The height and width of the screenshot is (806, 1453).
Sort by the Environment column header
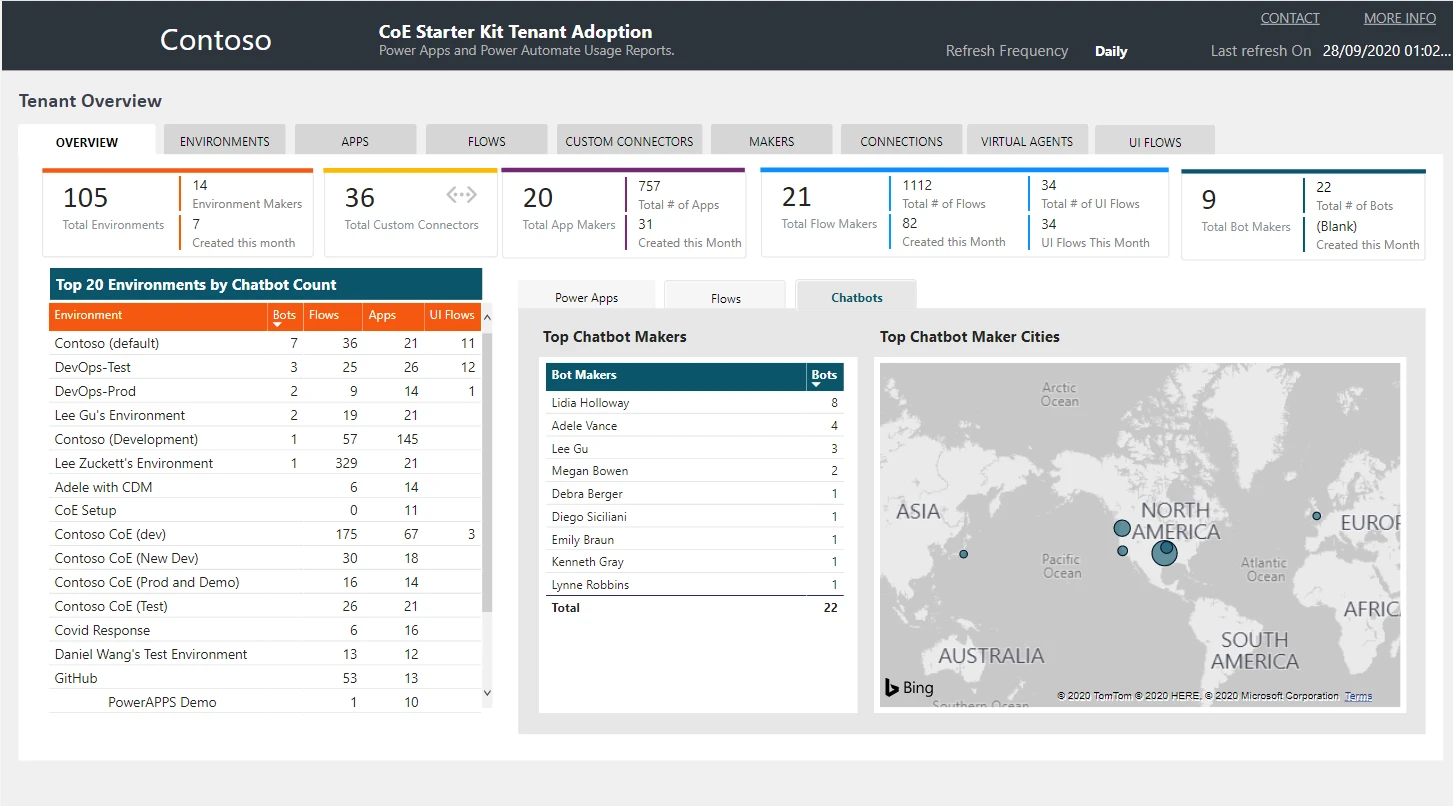pyautogui.click(x=89, y=316)
